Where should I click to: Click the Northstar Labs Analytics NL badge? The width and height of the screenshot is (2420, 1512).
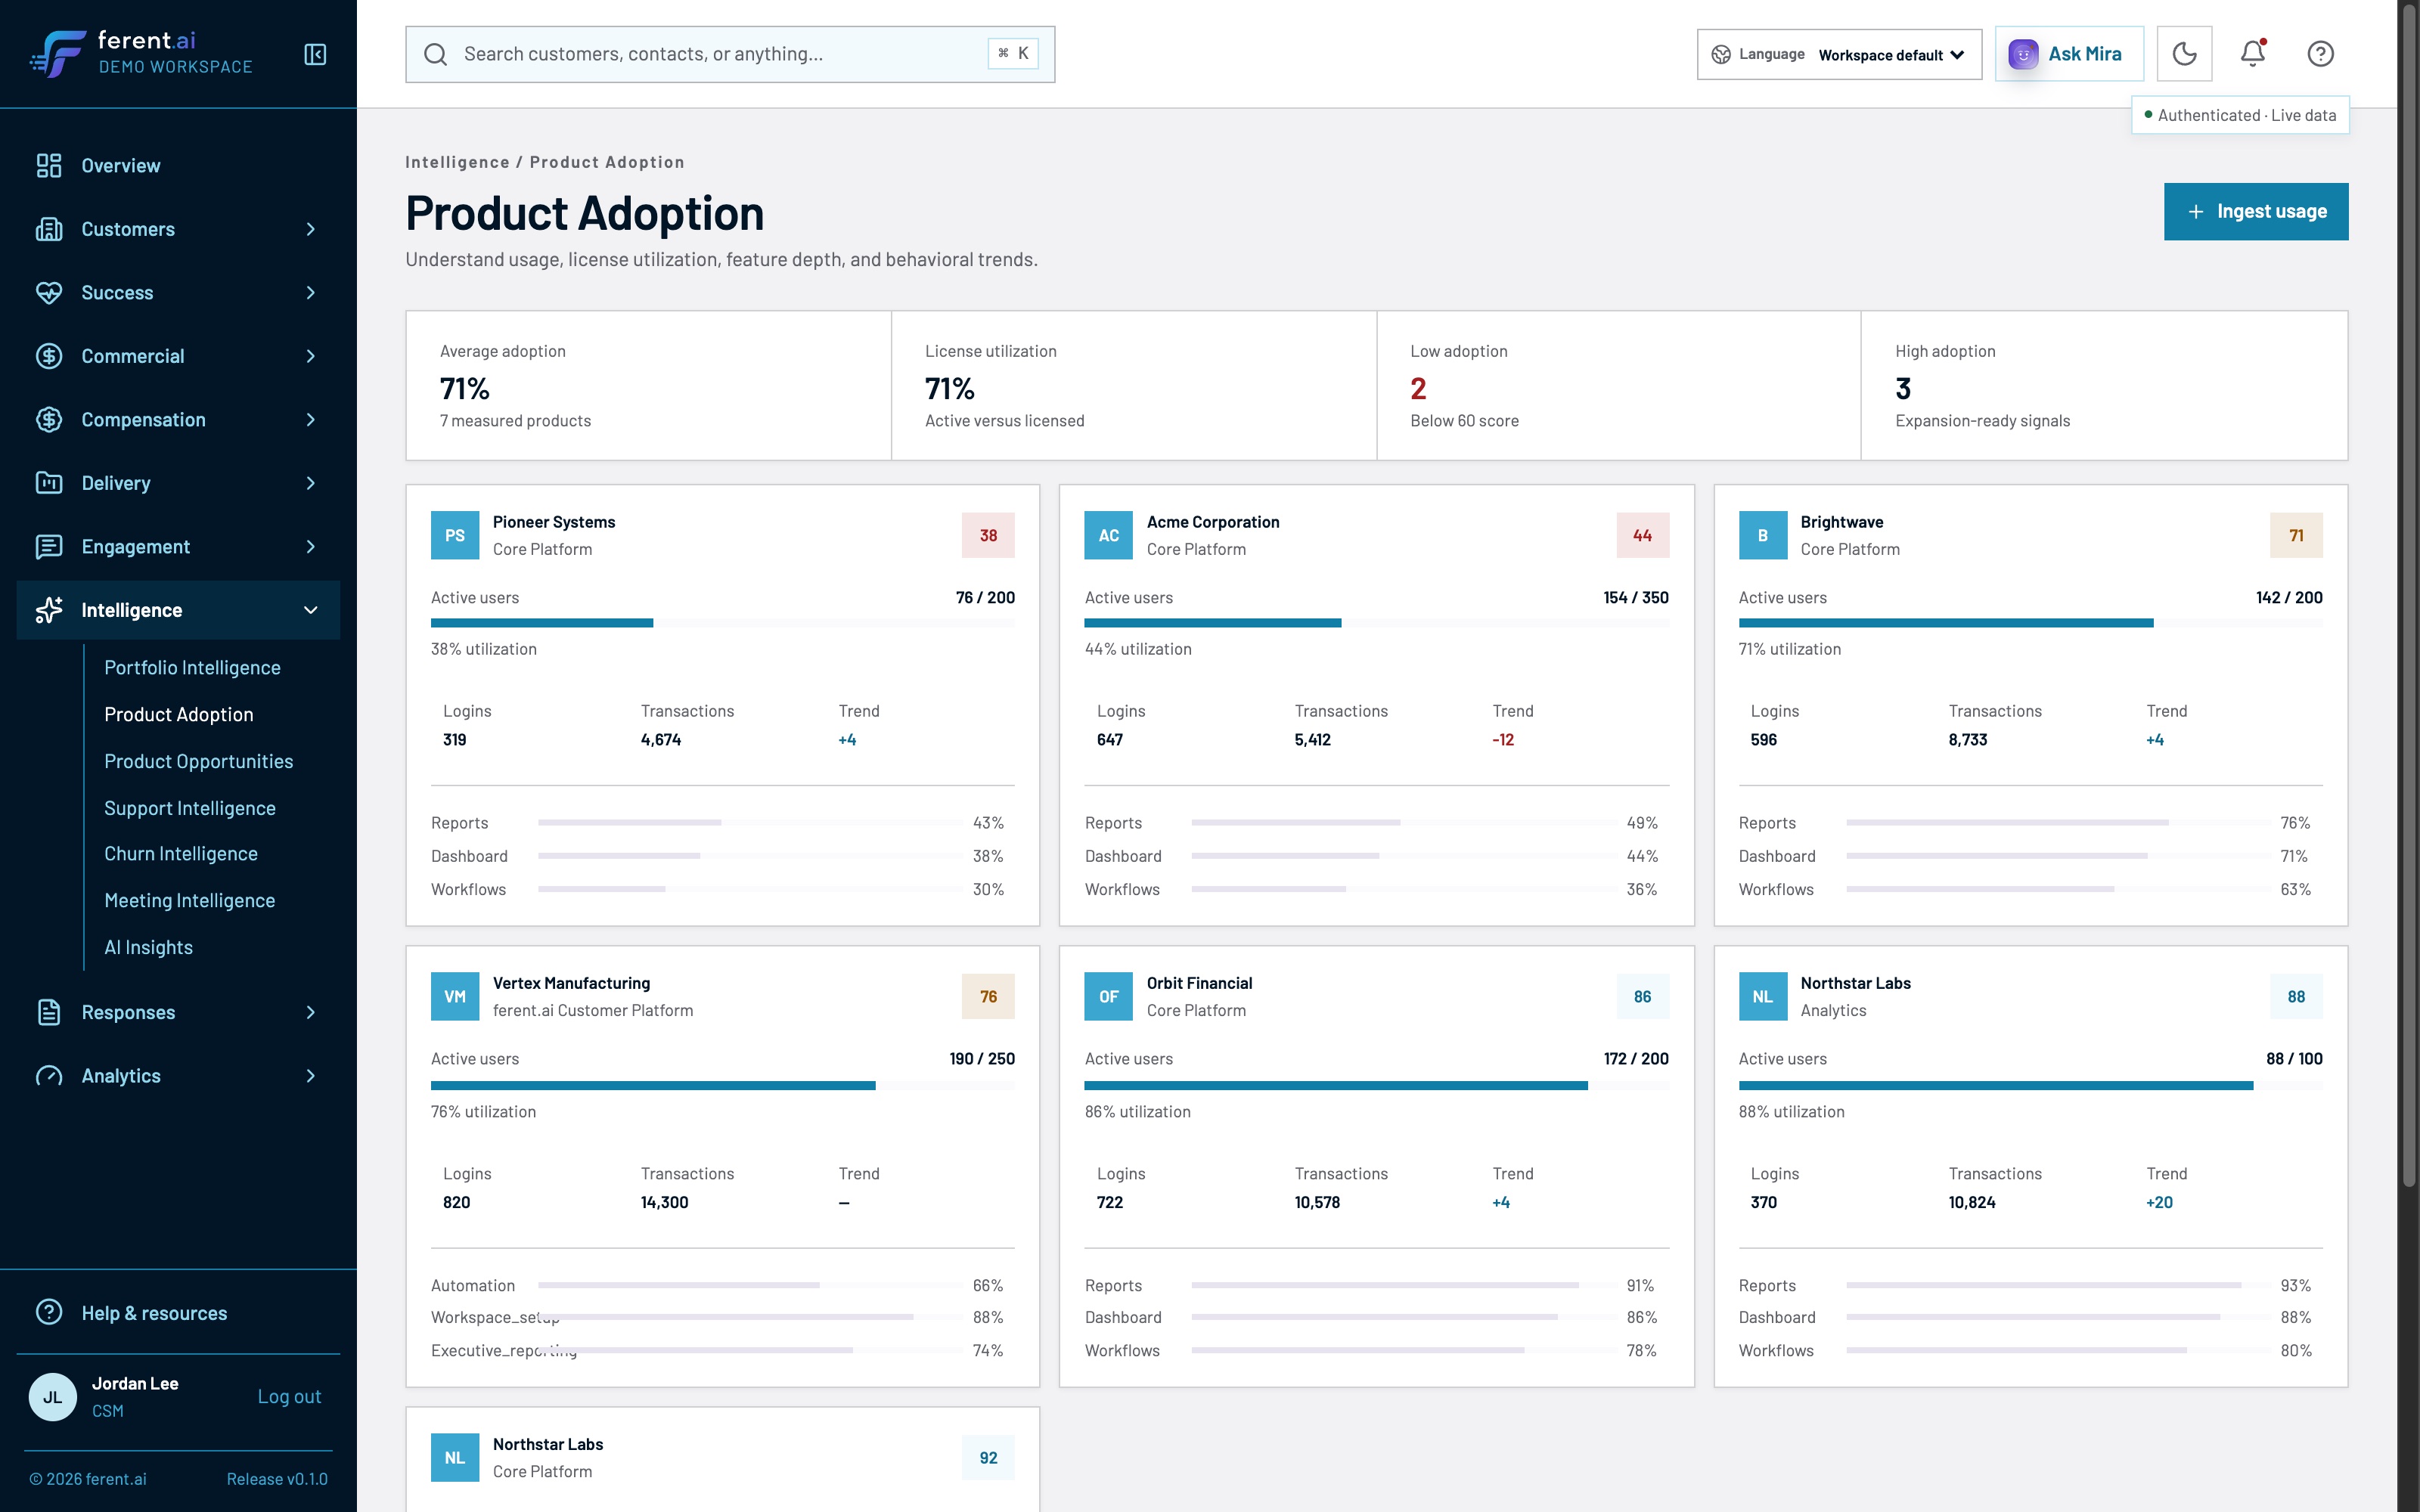point(1763,997)
